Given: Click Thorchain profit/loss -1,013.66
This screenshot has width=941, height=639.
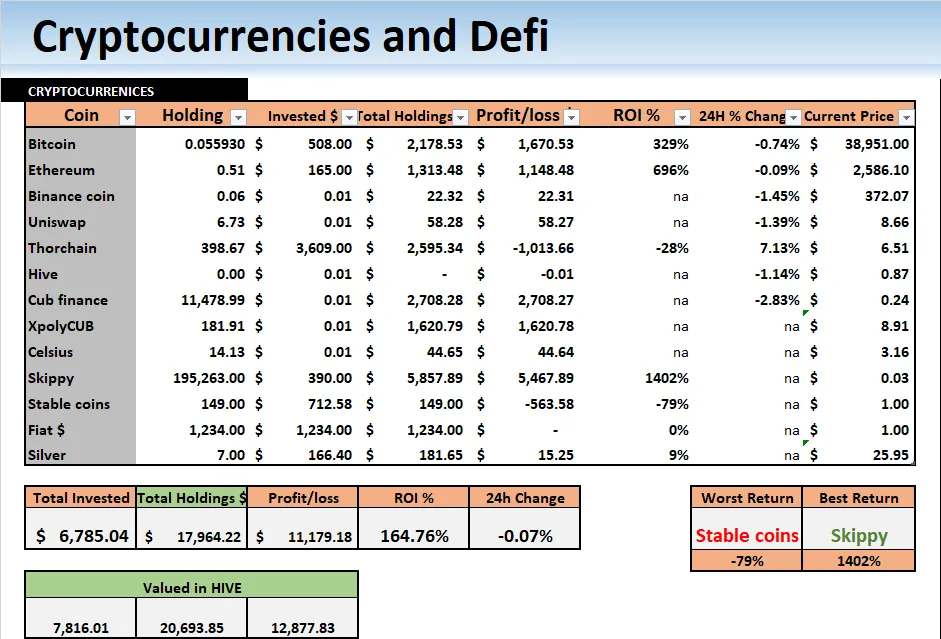Looking at the screenshot, I should tap(543, 248).
